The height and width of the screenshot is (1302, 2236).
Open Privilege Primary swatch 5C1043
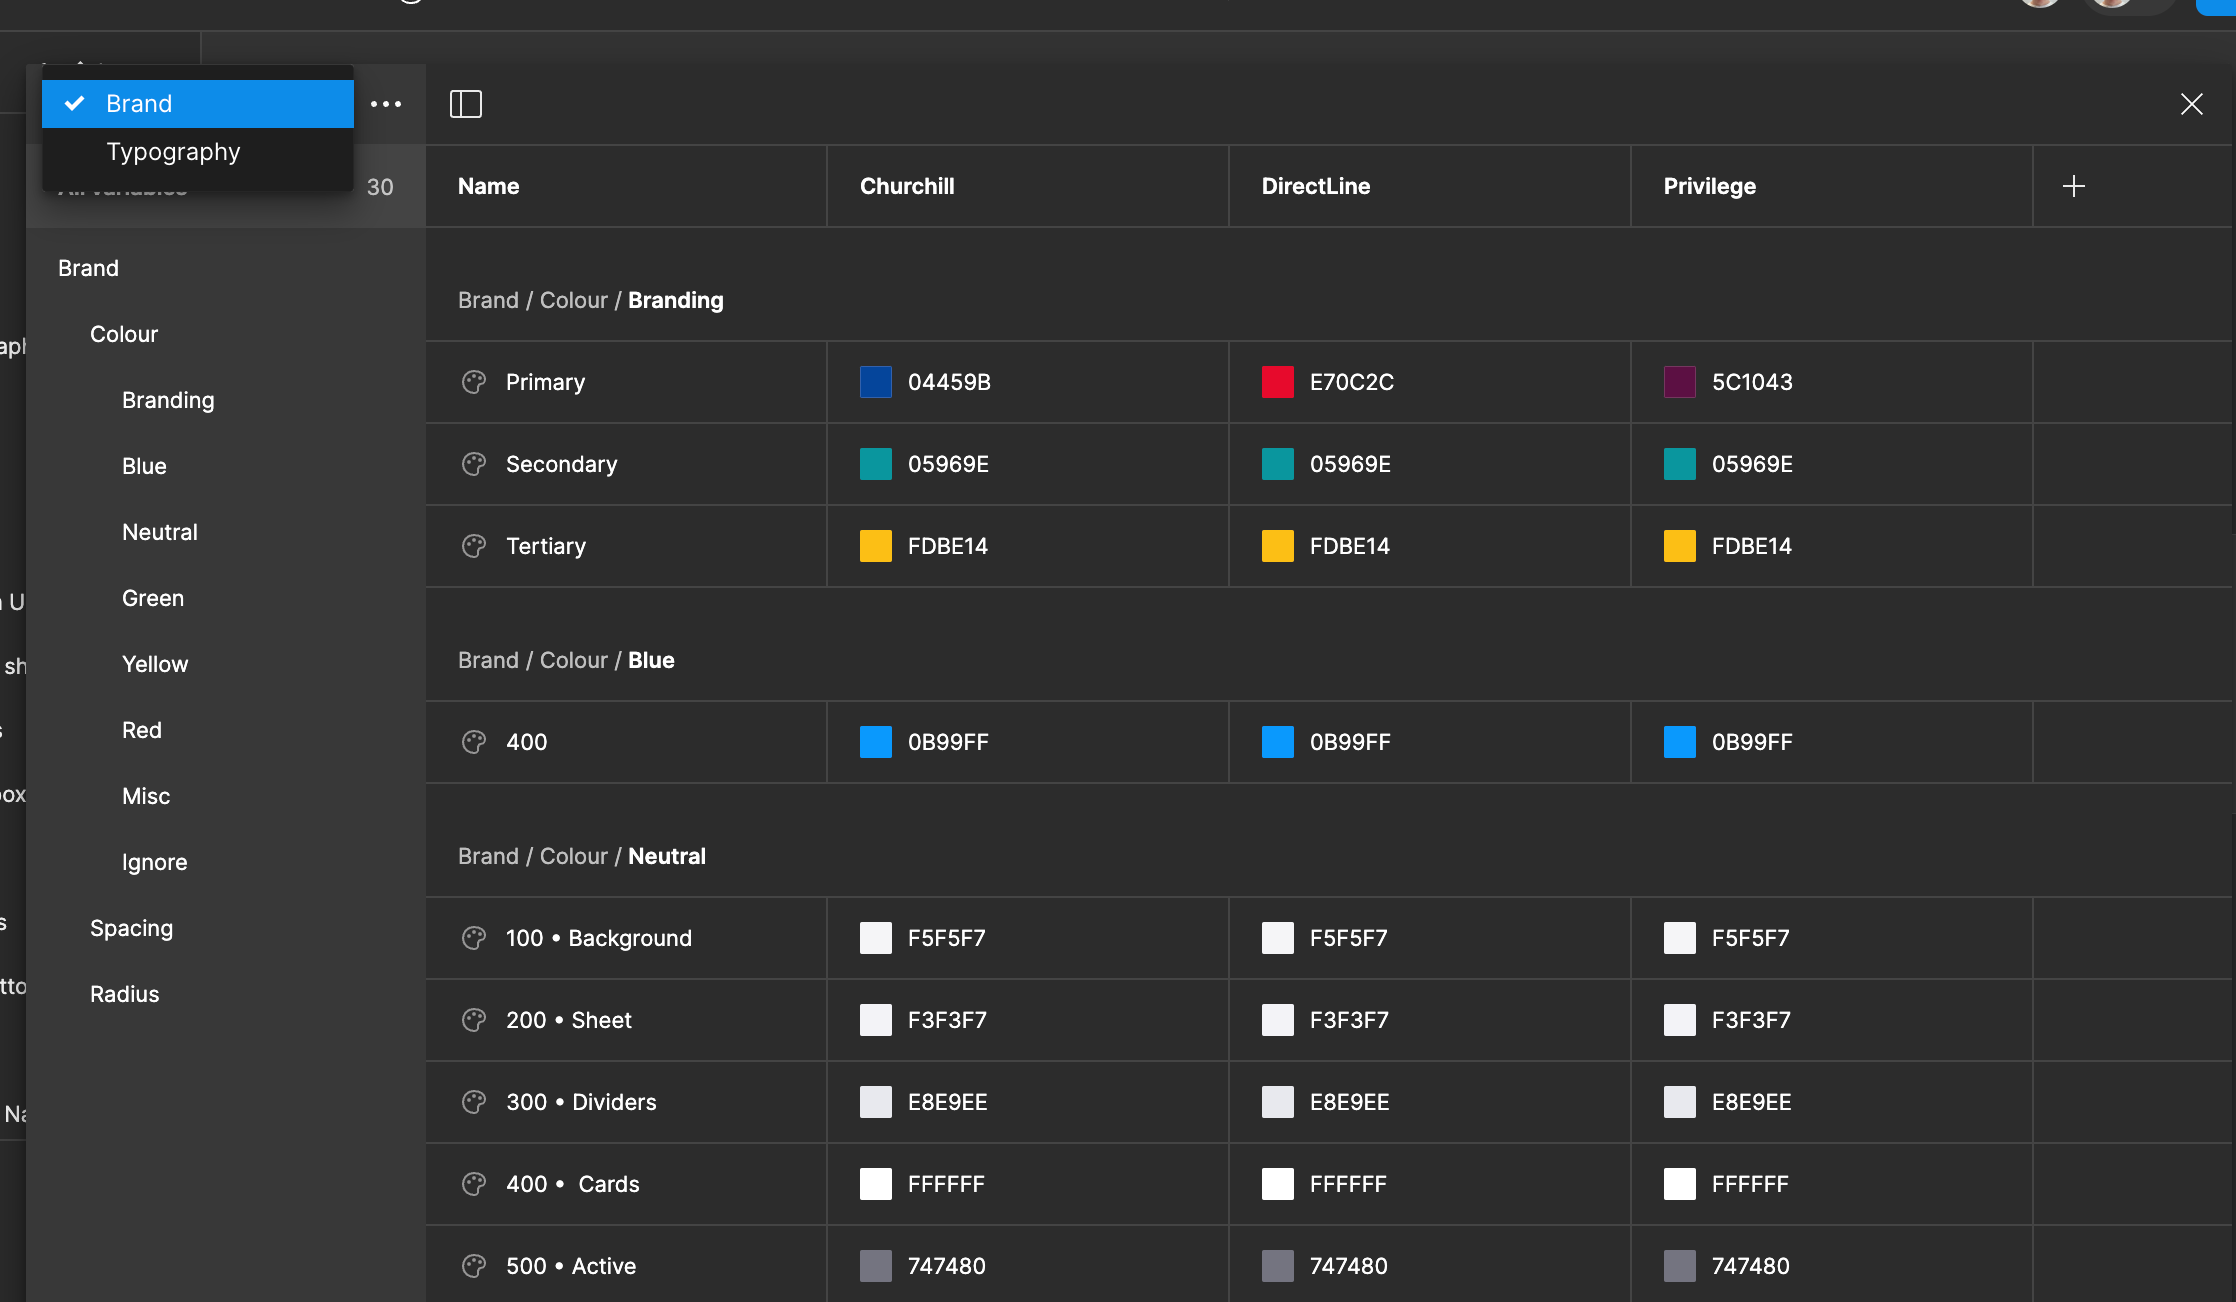click(1680, 382)
